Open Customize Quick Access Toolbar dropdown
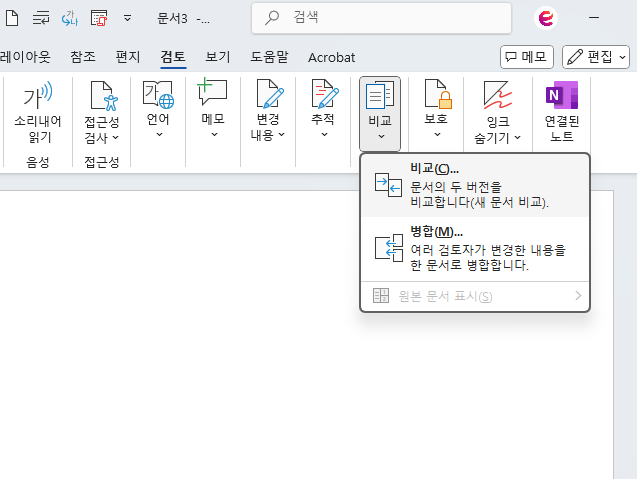The image size is (637, 479). click(127, 18)
